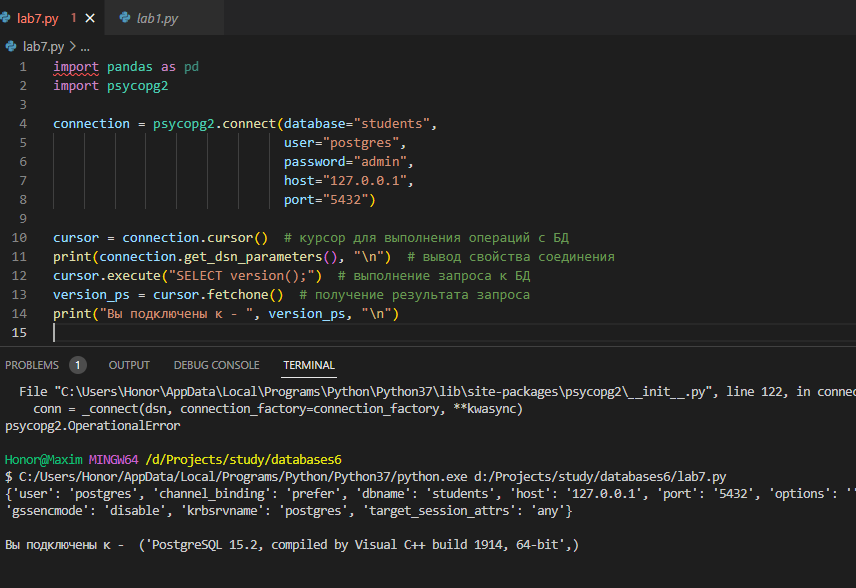Click 'cursor.fetchone()' on line 13
Viewport: 856px width, 588px height.
(218, 295)
